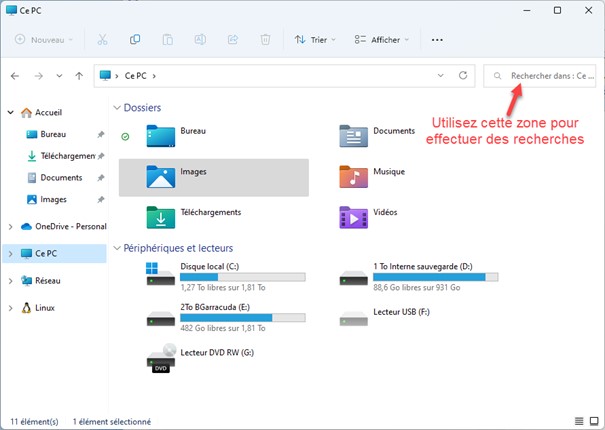Viewport: 605px width, 430px height.
Task: Open the three-dots more options menu
Action: [437, 40]
